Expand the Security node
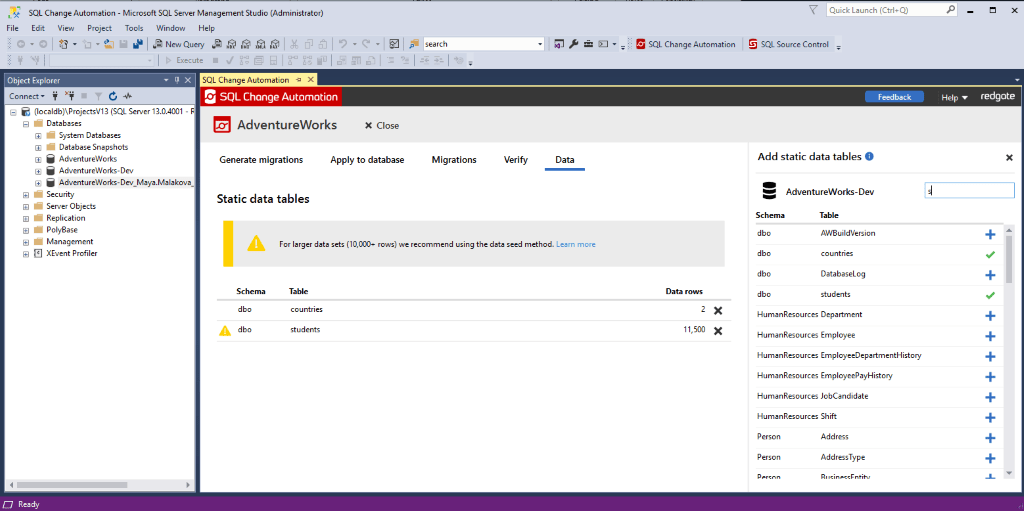Screen dimensions: 1024x511 tap(26, 194)
